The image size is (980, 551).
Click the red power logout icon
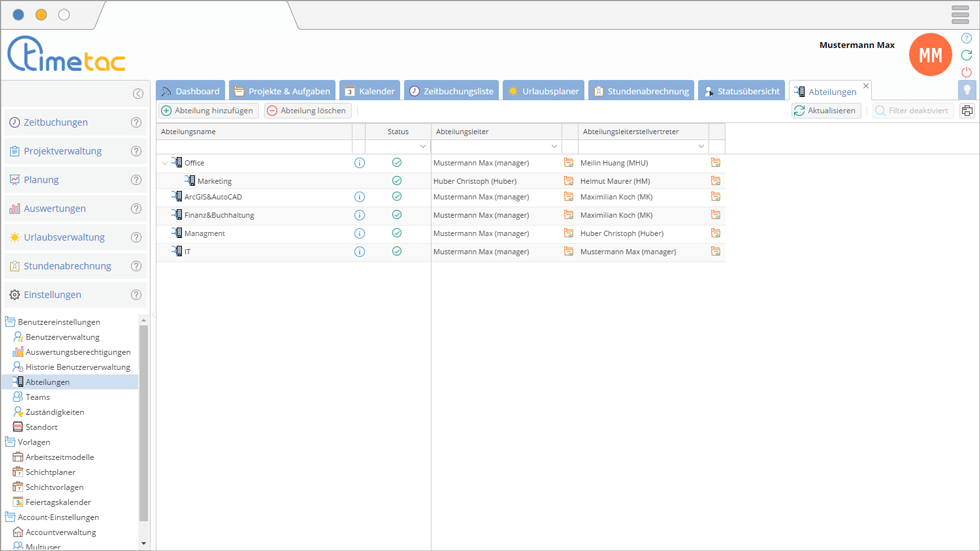[966, 72]
